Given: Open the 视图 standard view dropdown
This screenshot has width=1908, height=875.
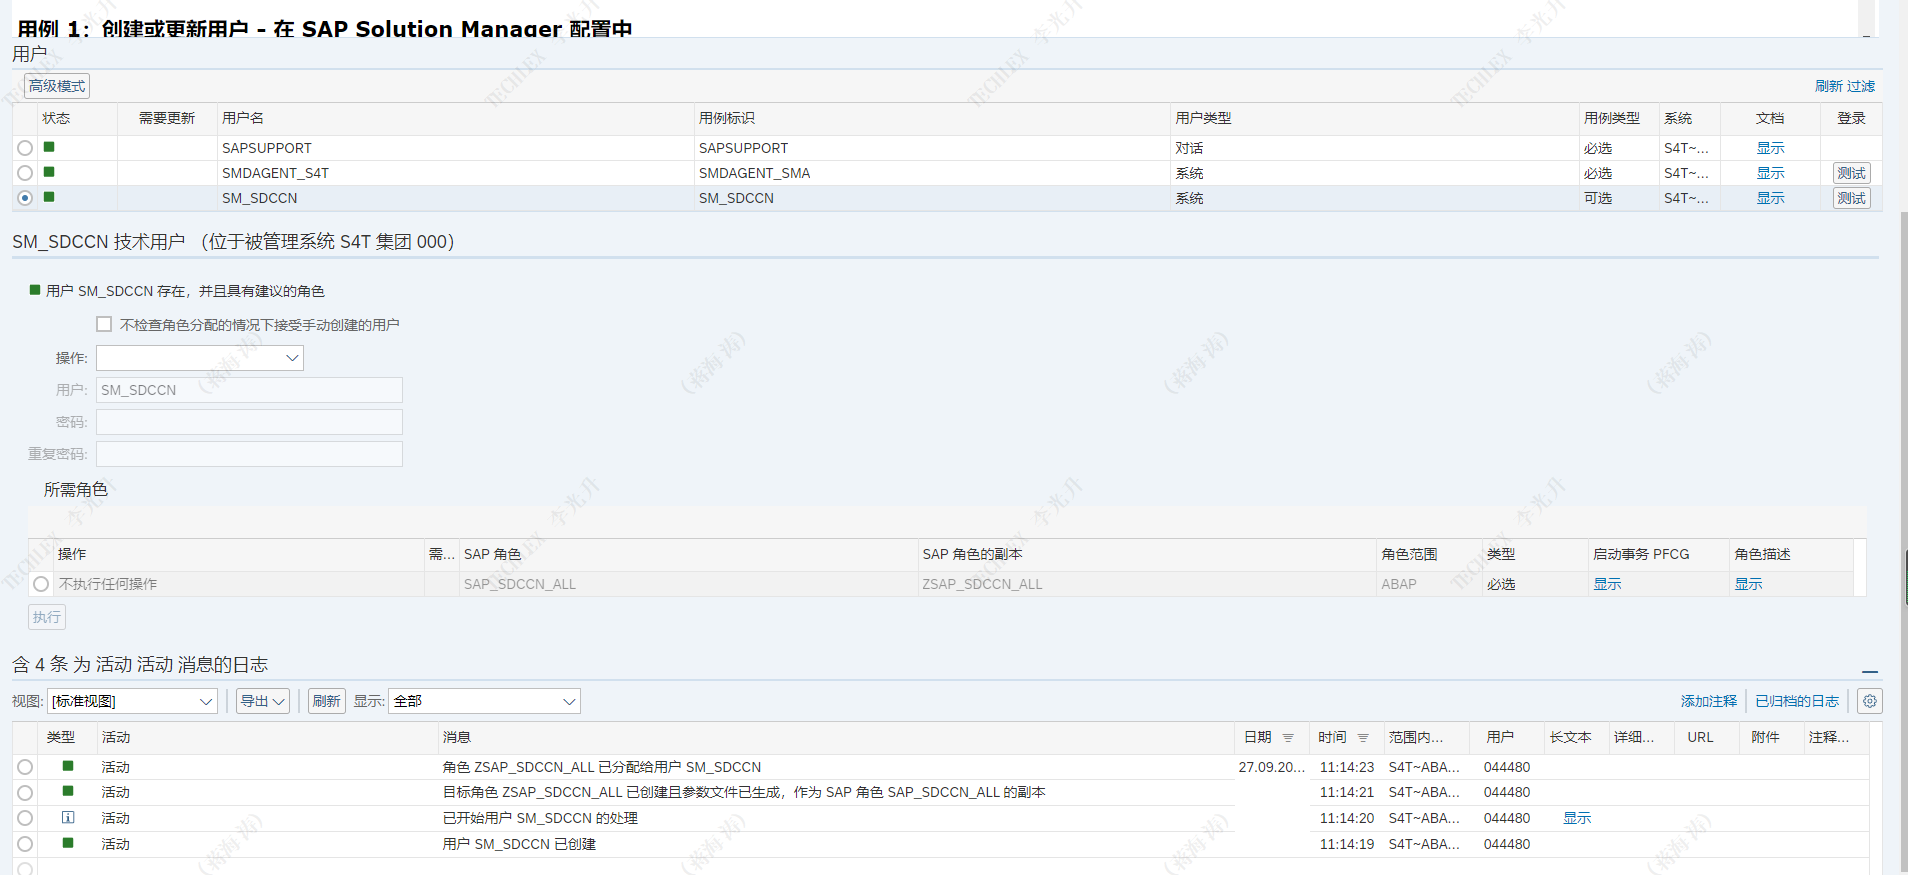Looking at the screenshot, I should pyautogui.click(x=132, y=701).
